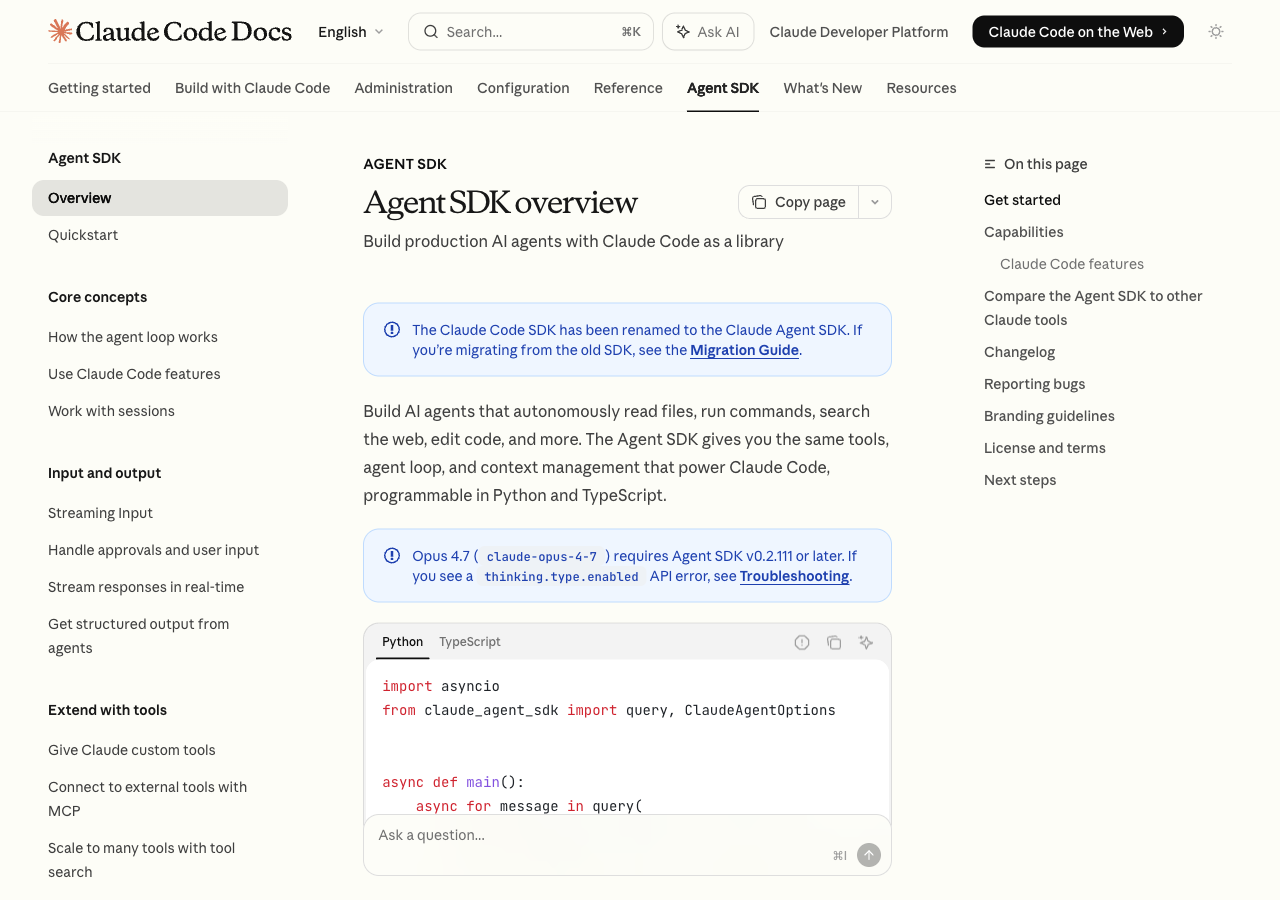1280x900 pixels.
Task: Follow the Migration Guide link
Action: tap(744, 350)
